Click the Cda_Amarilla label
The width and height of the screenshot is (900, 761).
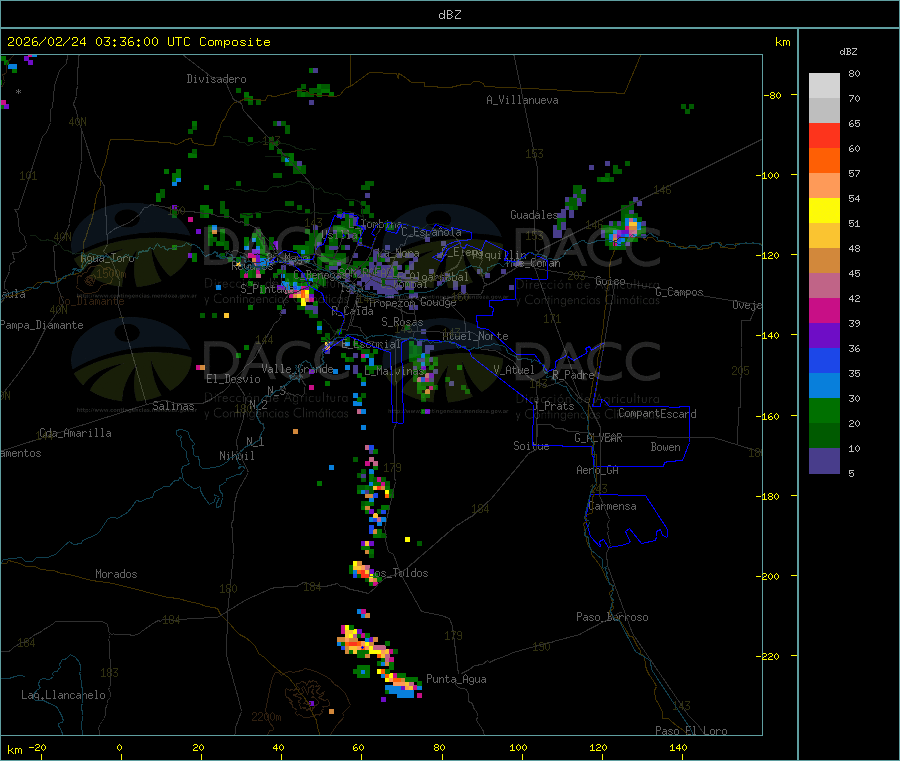[x=75, y=433]
